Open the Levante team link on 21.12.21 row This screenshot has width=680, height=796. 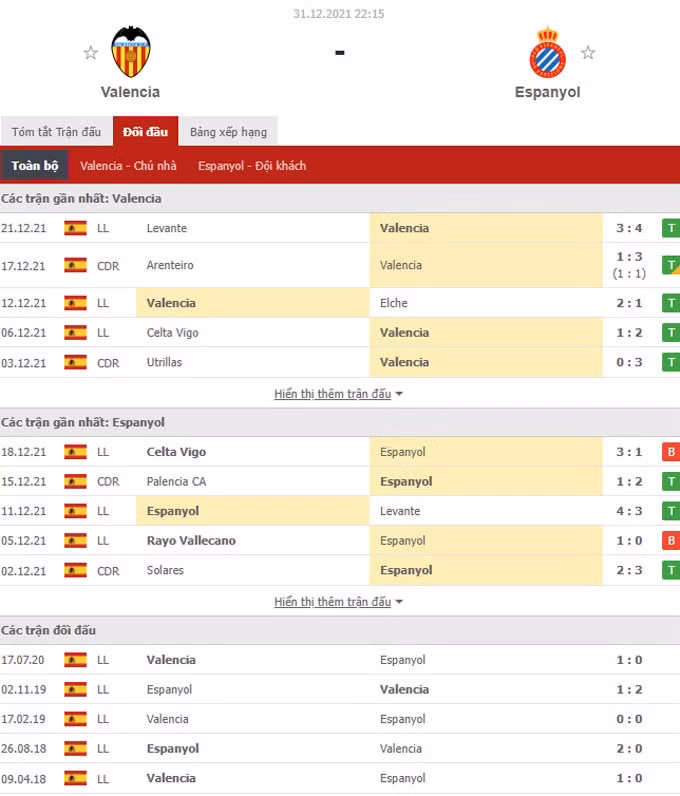[167, 228]
